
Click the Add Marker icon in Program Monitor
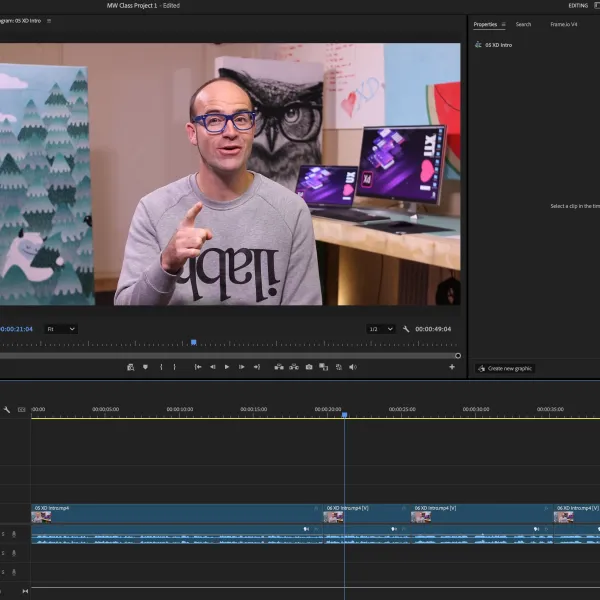pos(145,367)
